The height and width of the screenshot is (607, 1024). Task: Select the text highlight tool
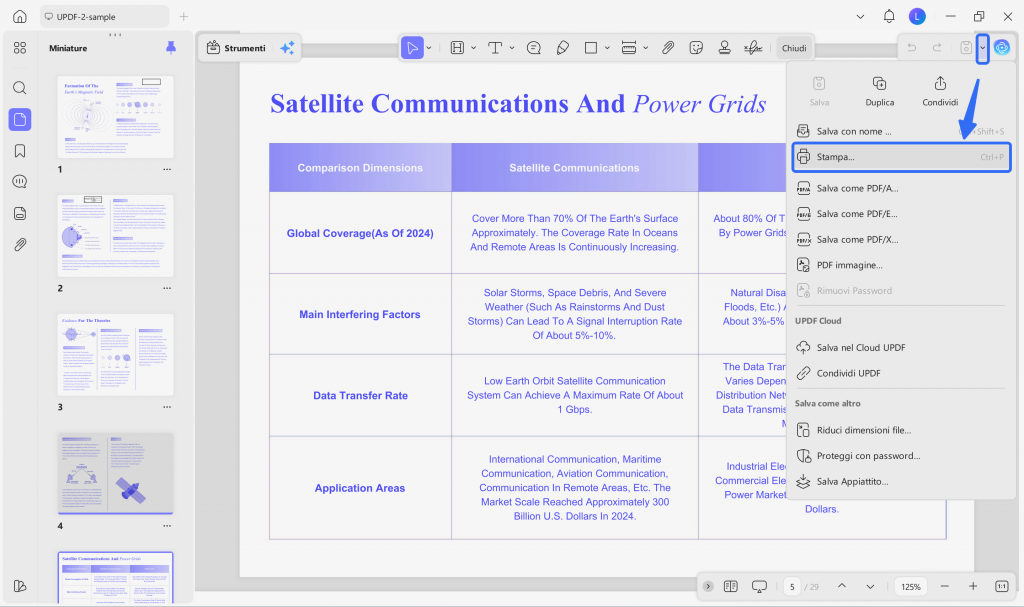tap(457, 48)
